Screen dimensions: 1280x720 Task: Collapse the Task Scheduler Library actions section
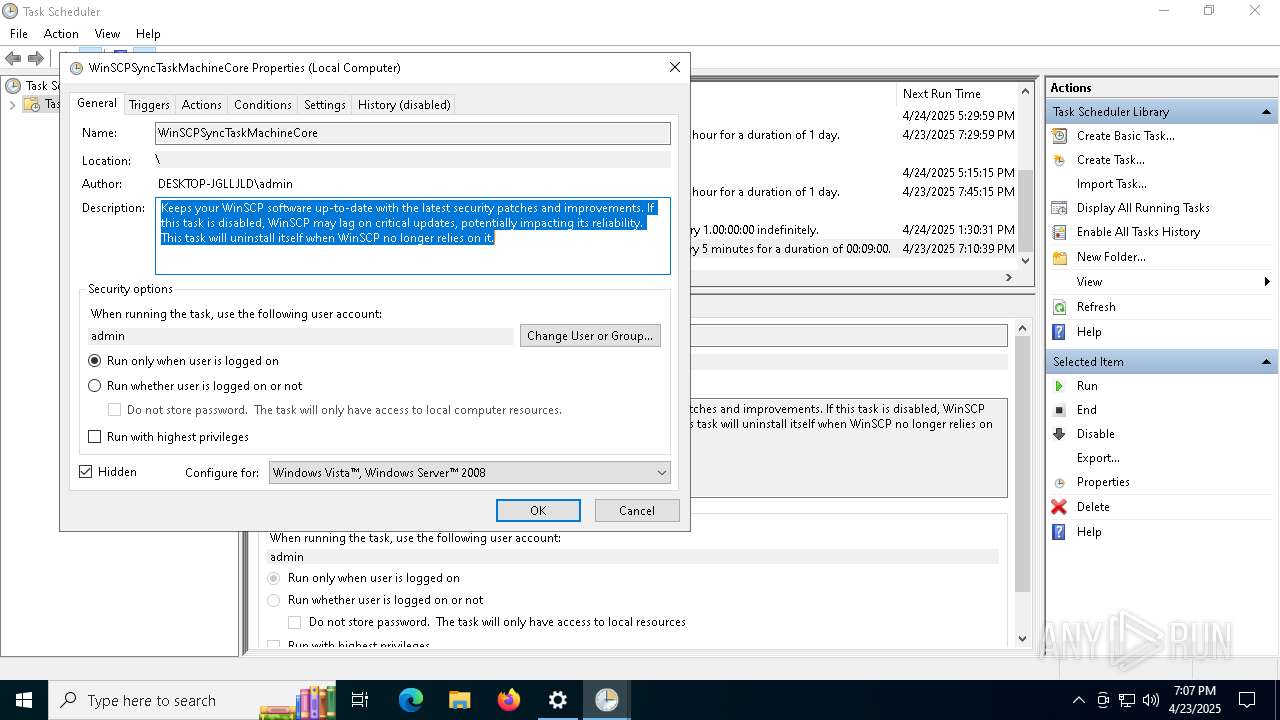click(x=1267, y=112)
